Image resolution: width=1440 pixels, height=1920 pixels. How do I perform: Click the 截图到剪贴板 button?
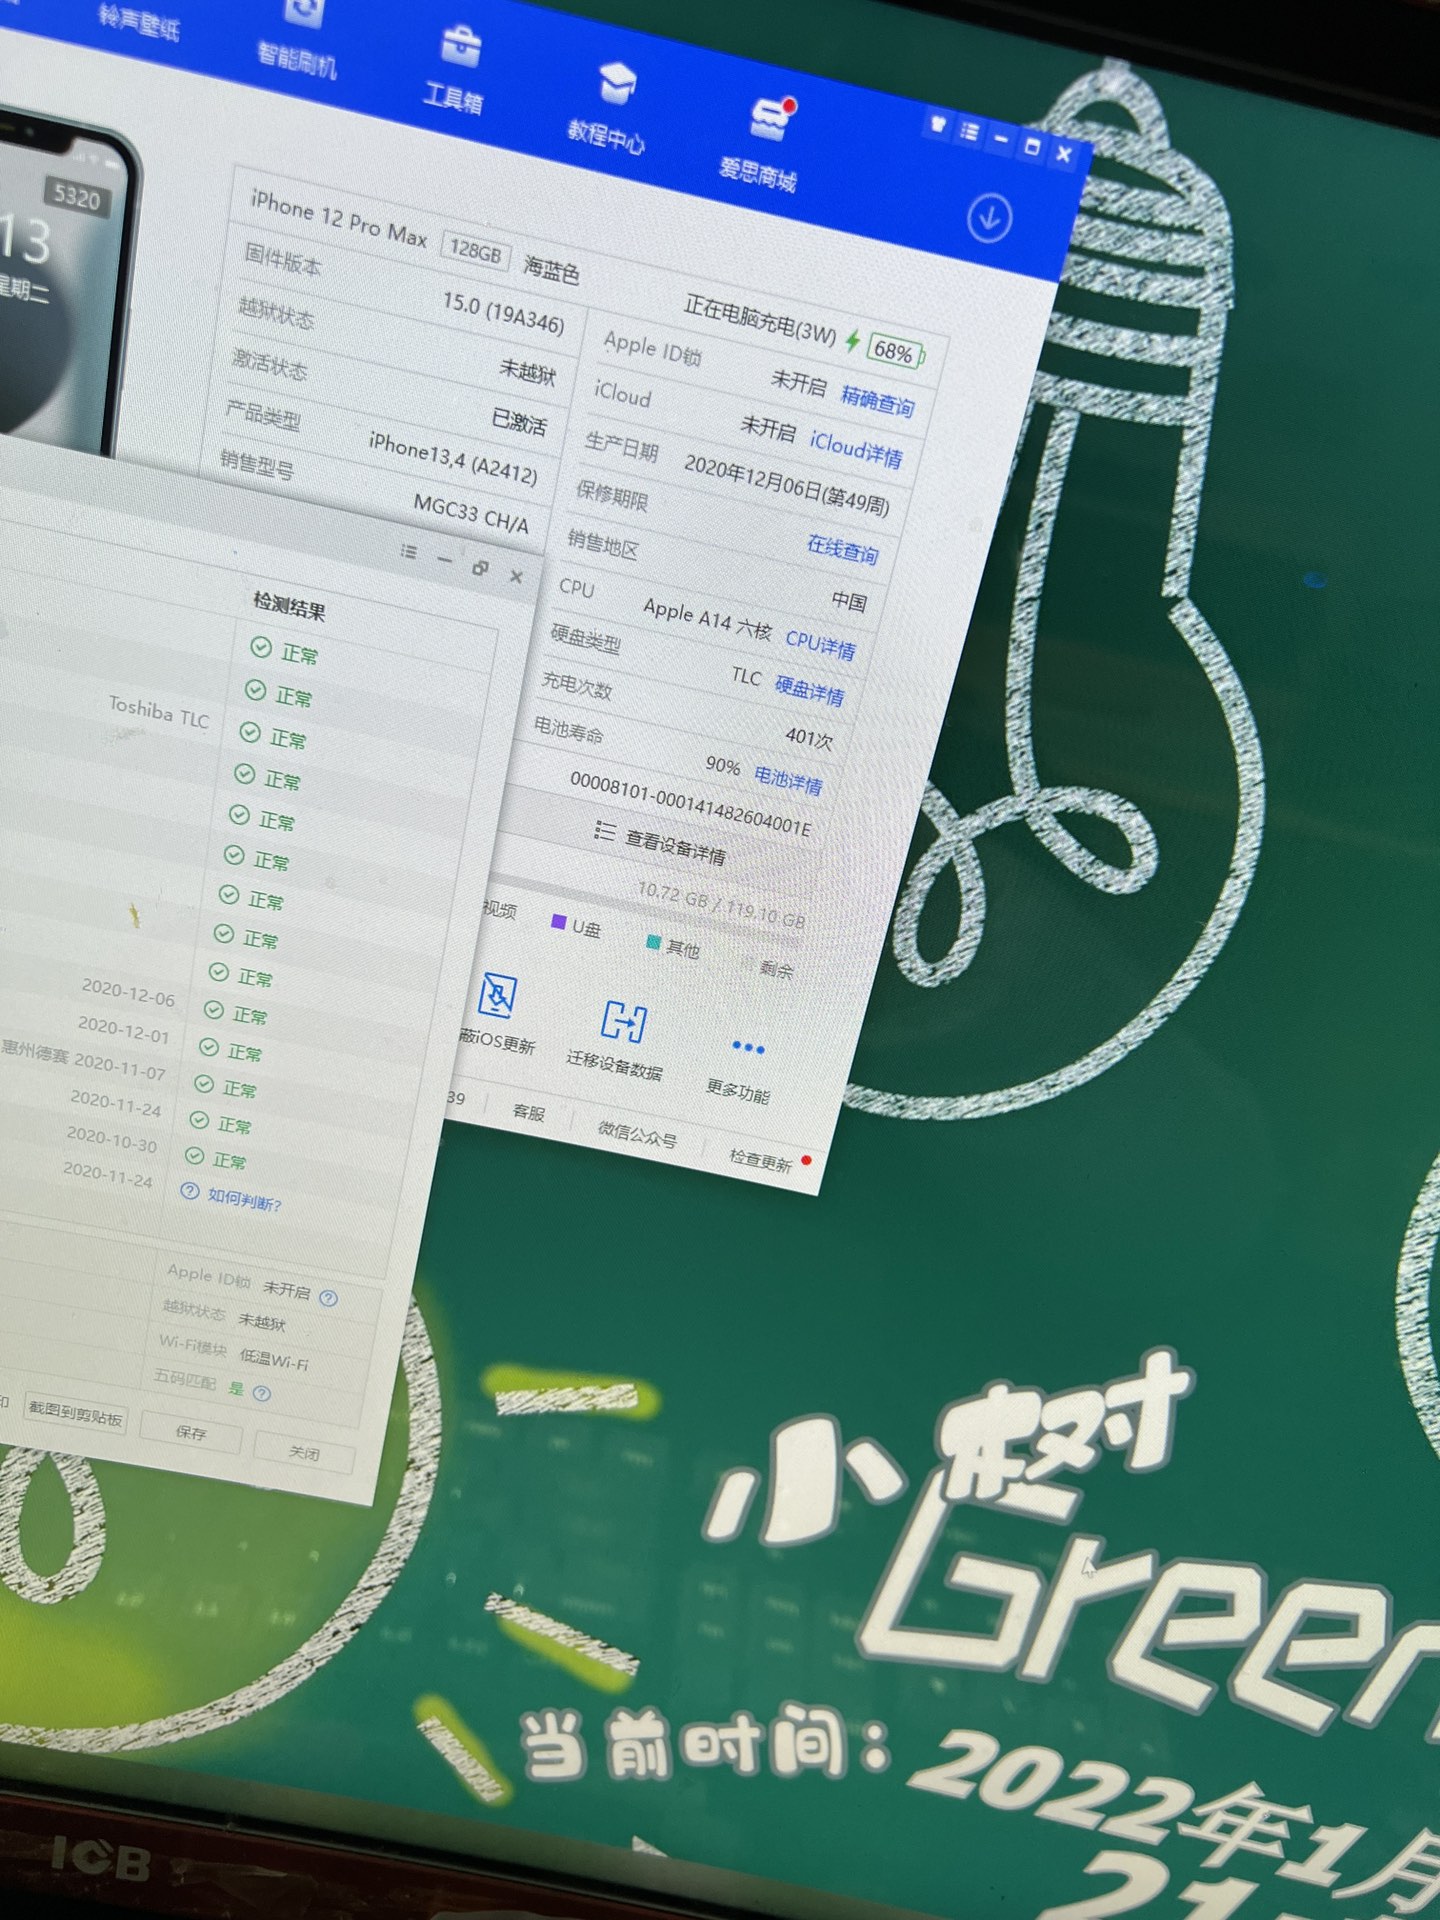coord(75,1413)
